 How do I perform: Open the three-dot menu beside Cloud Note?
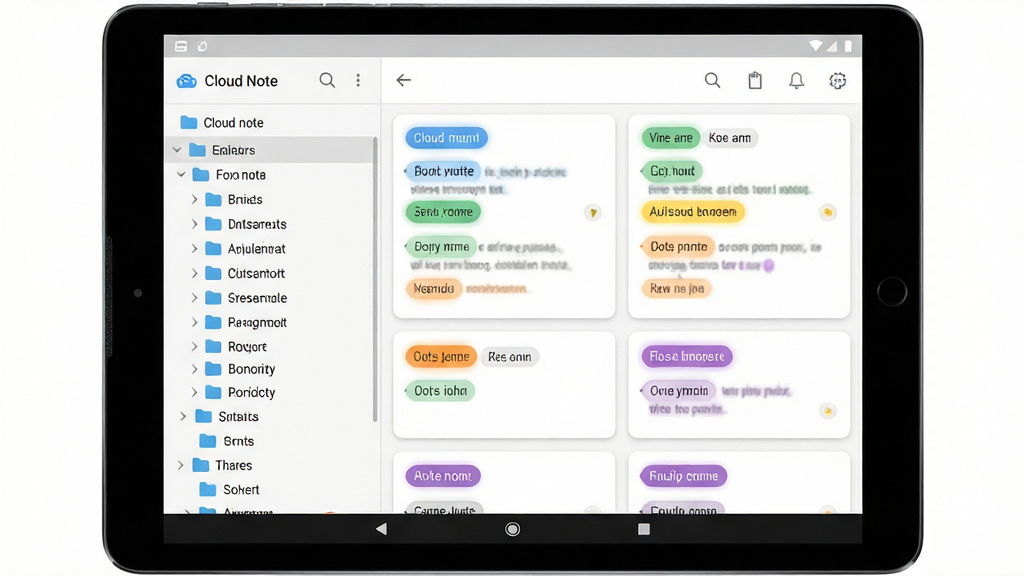[x=358, y=80]
